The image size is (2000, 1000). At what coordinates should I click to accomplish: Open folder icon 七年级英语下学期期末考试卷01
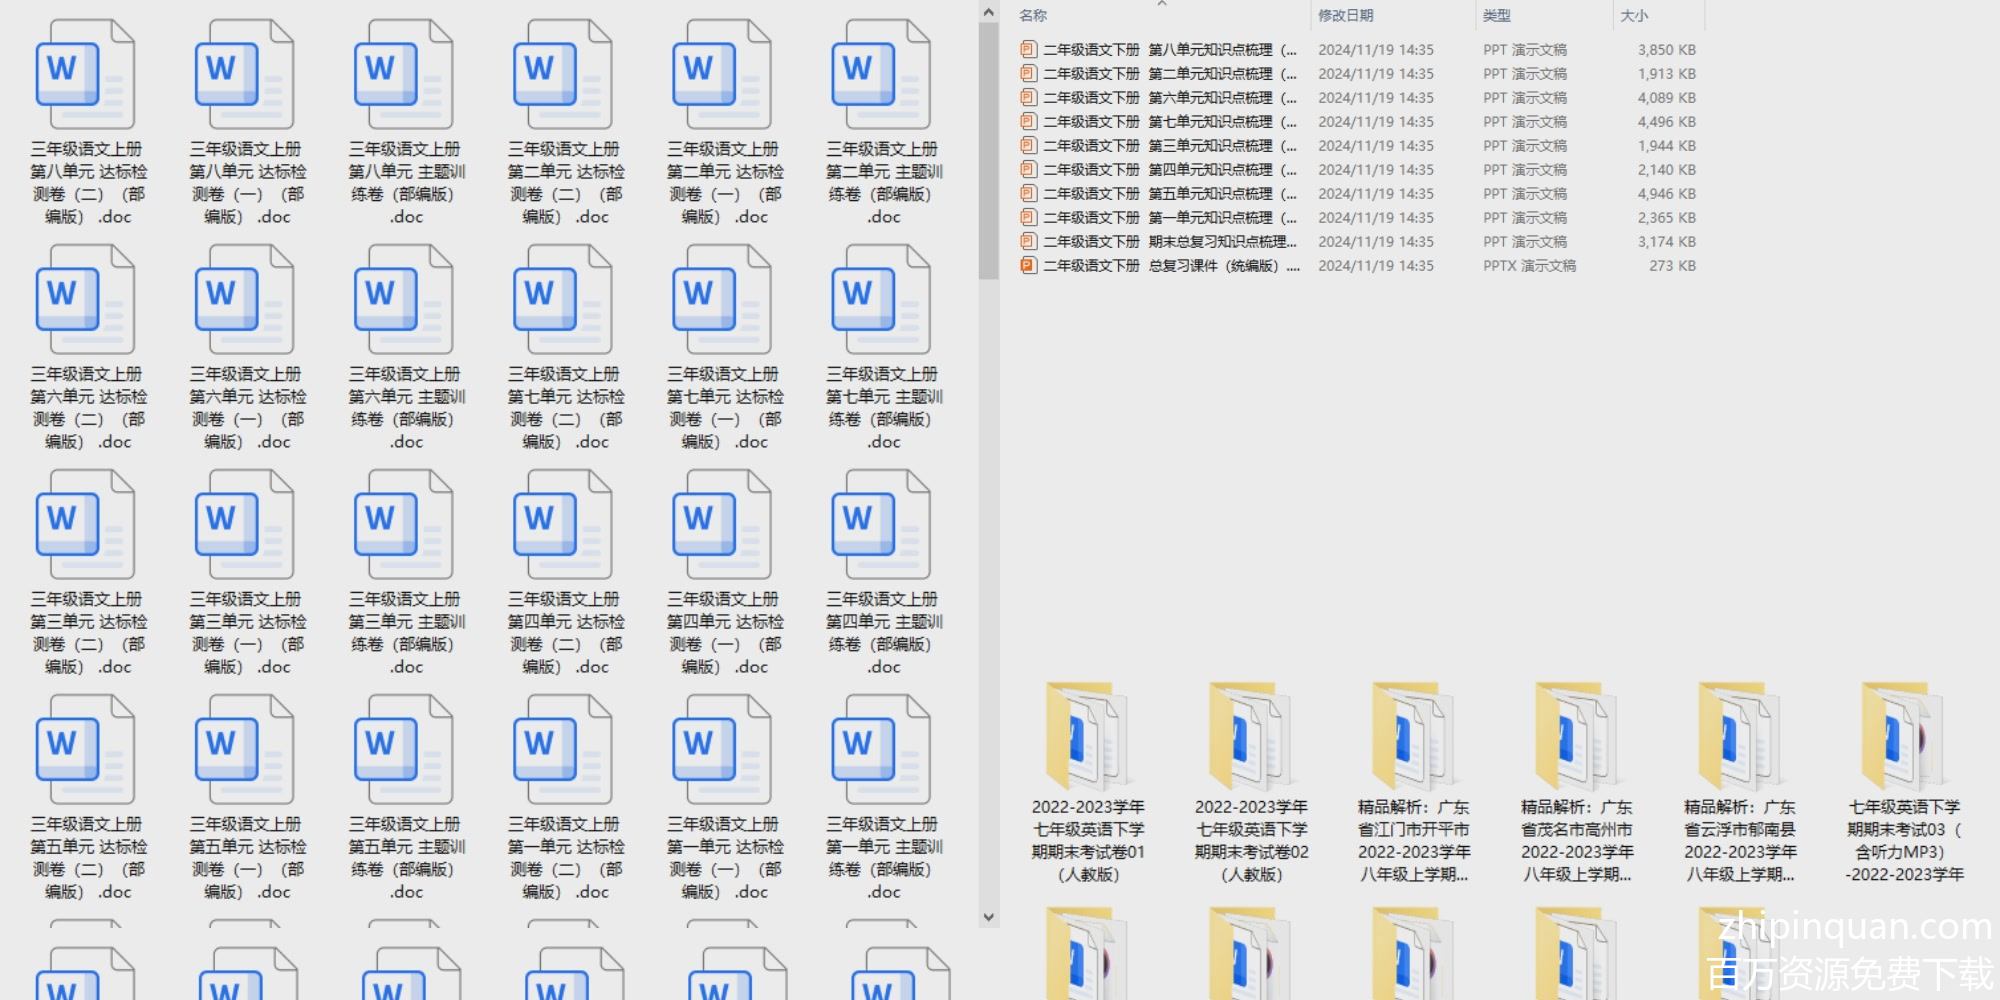1087,736
